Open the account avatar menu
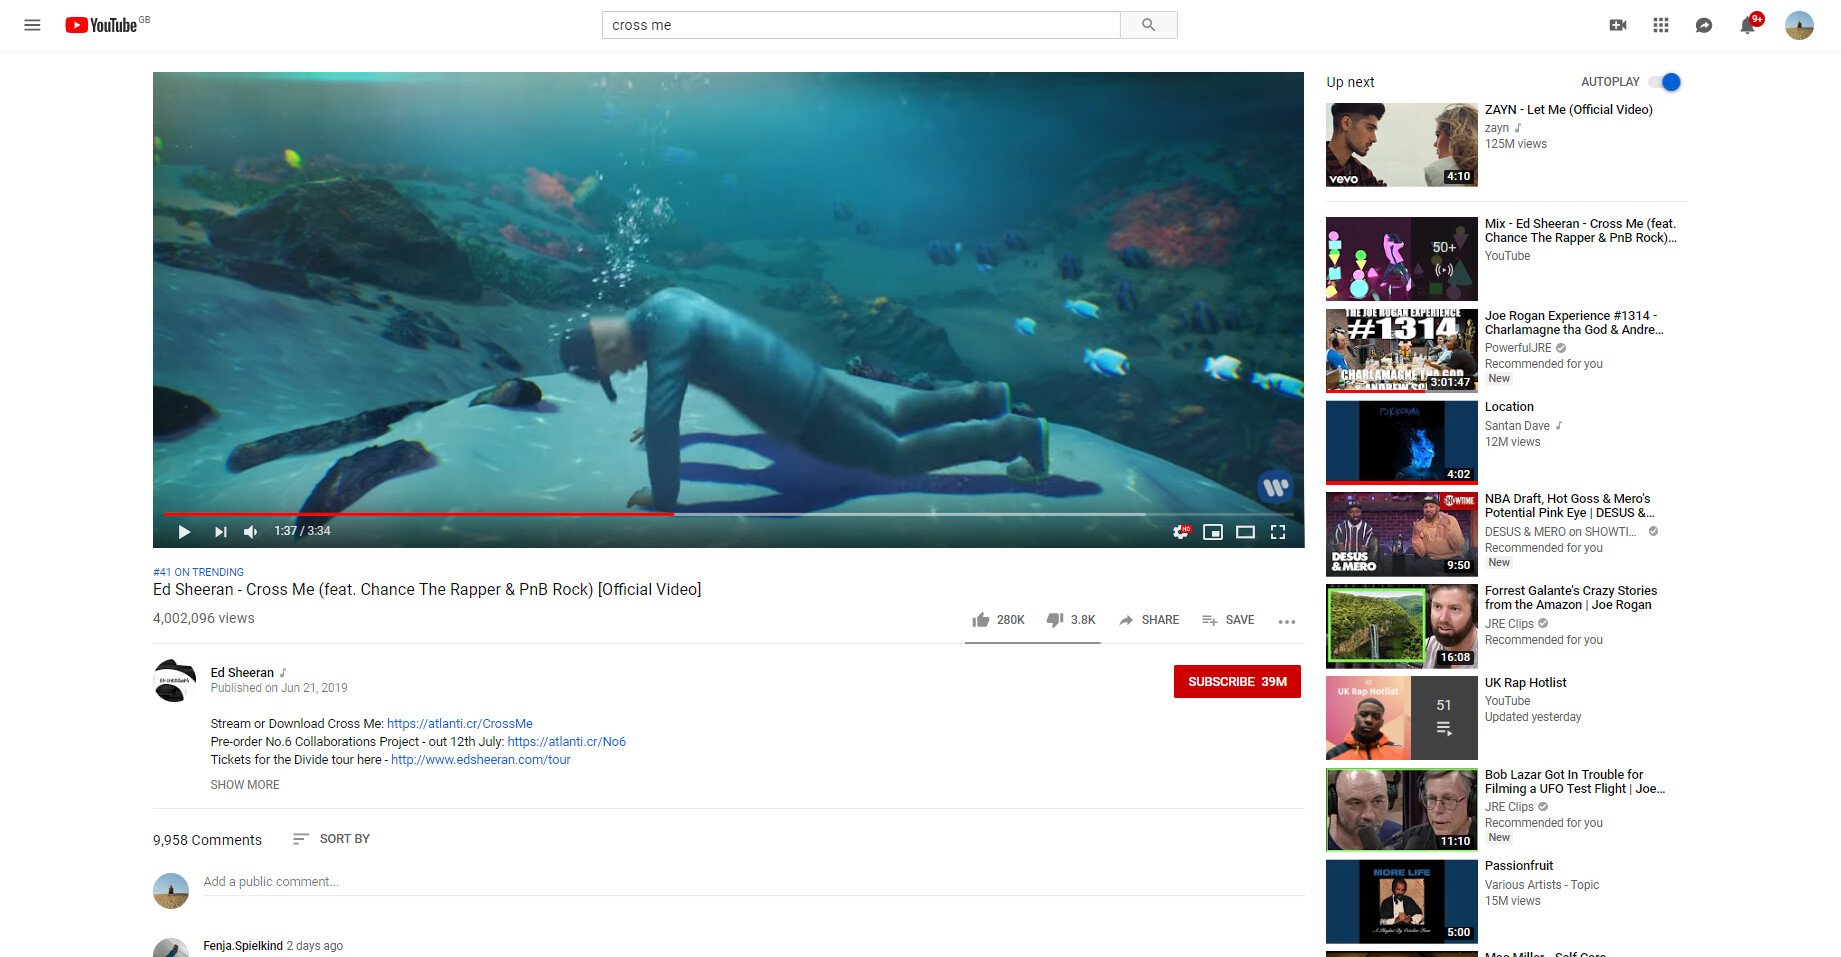 (x=1799, y=25)
